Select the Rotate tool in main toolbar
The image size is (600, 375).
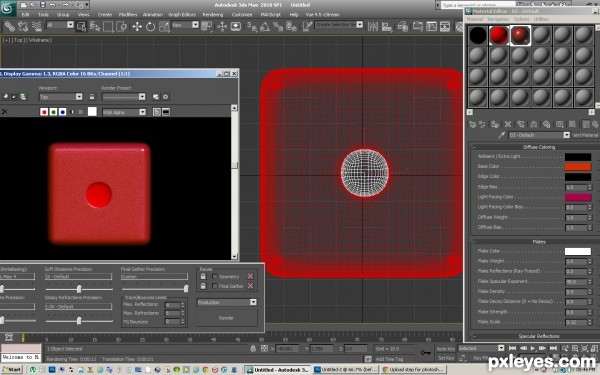(x=150, y=26)
